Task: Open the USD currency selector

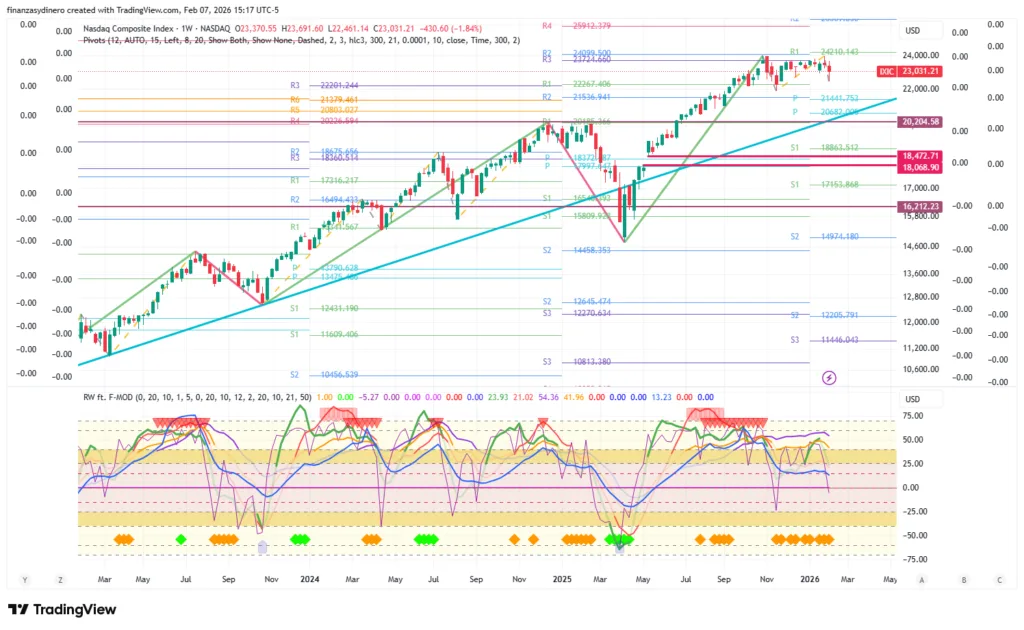Action: (x=913, y=31)
